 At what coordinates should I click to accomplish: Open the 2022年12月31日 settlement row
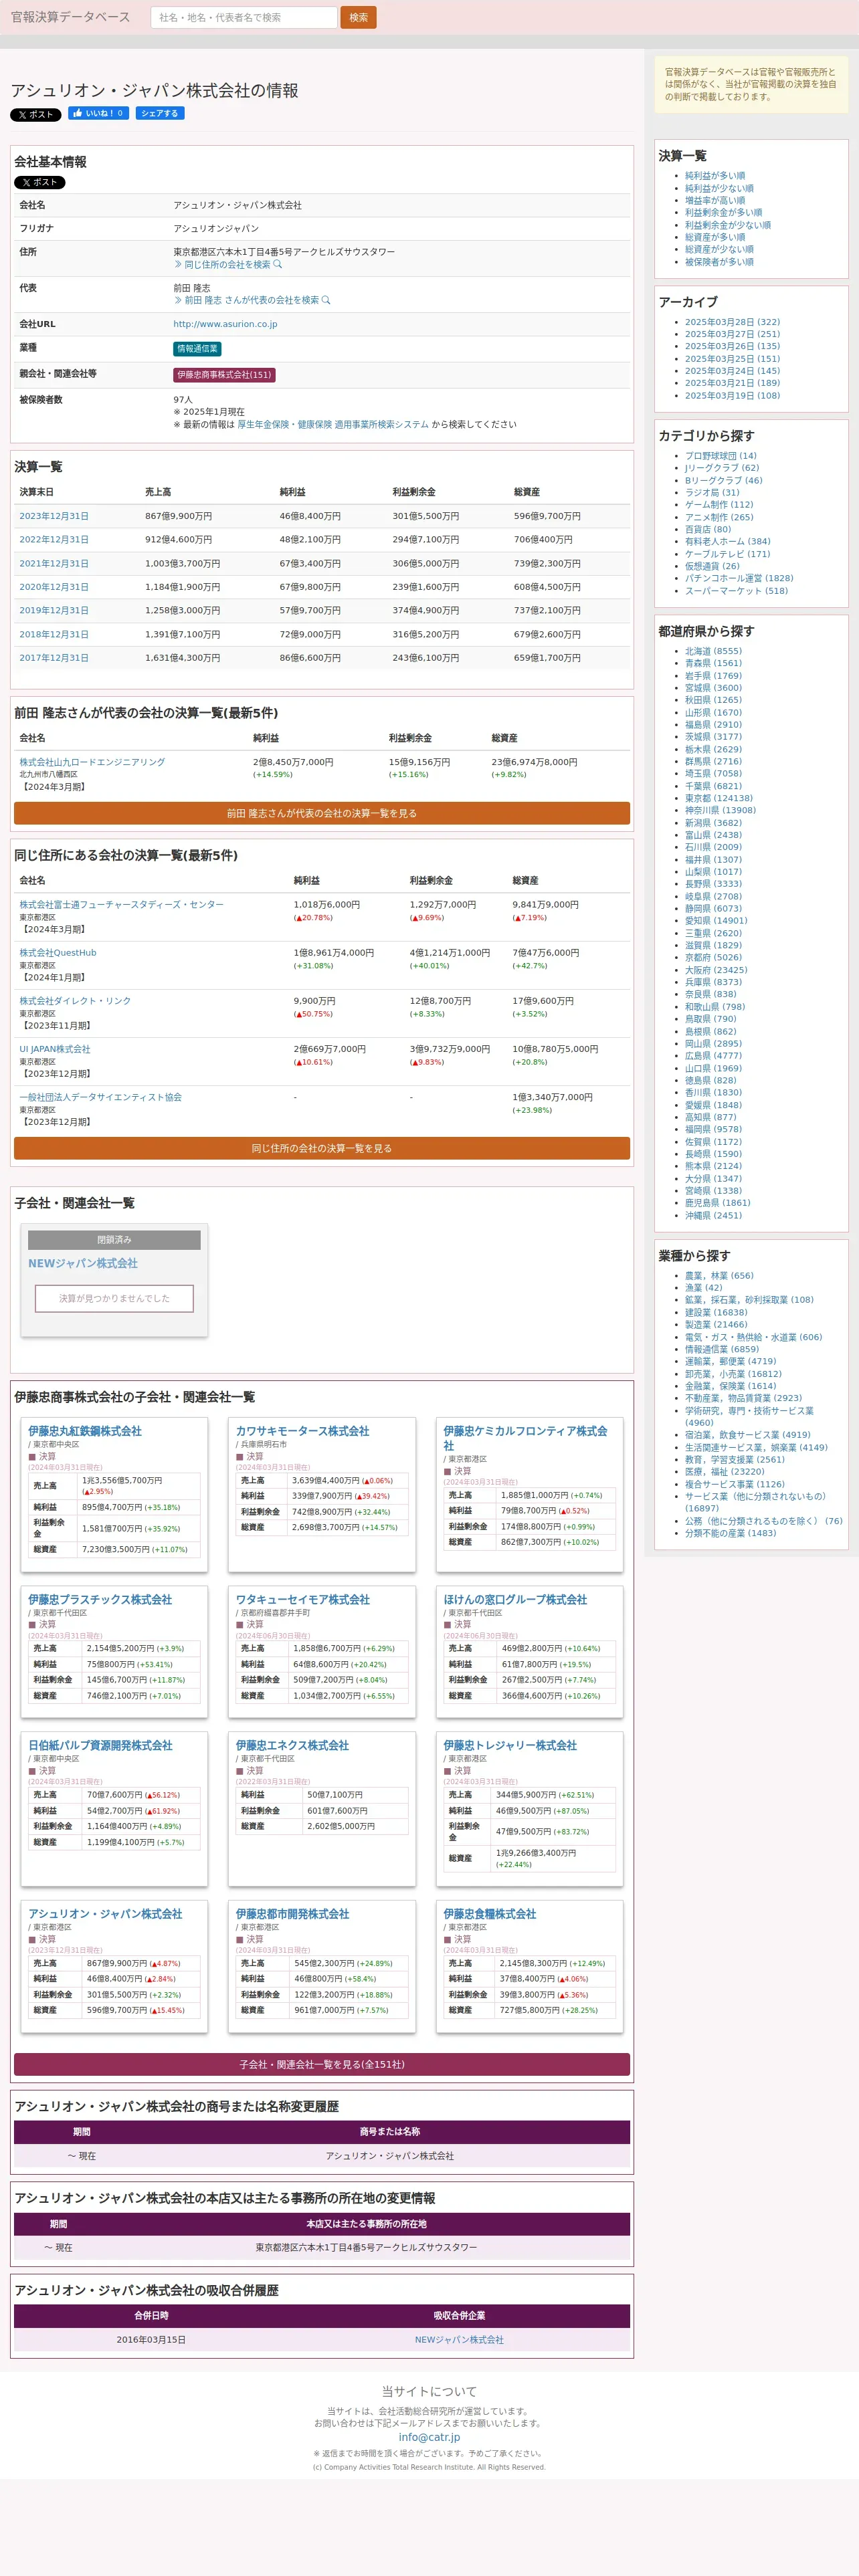click(x=54, y=540)
